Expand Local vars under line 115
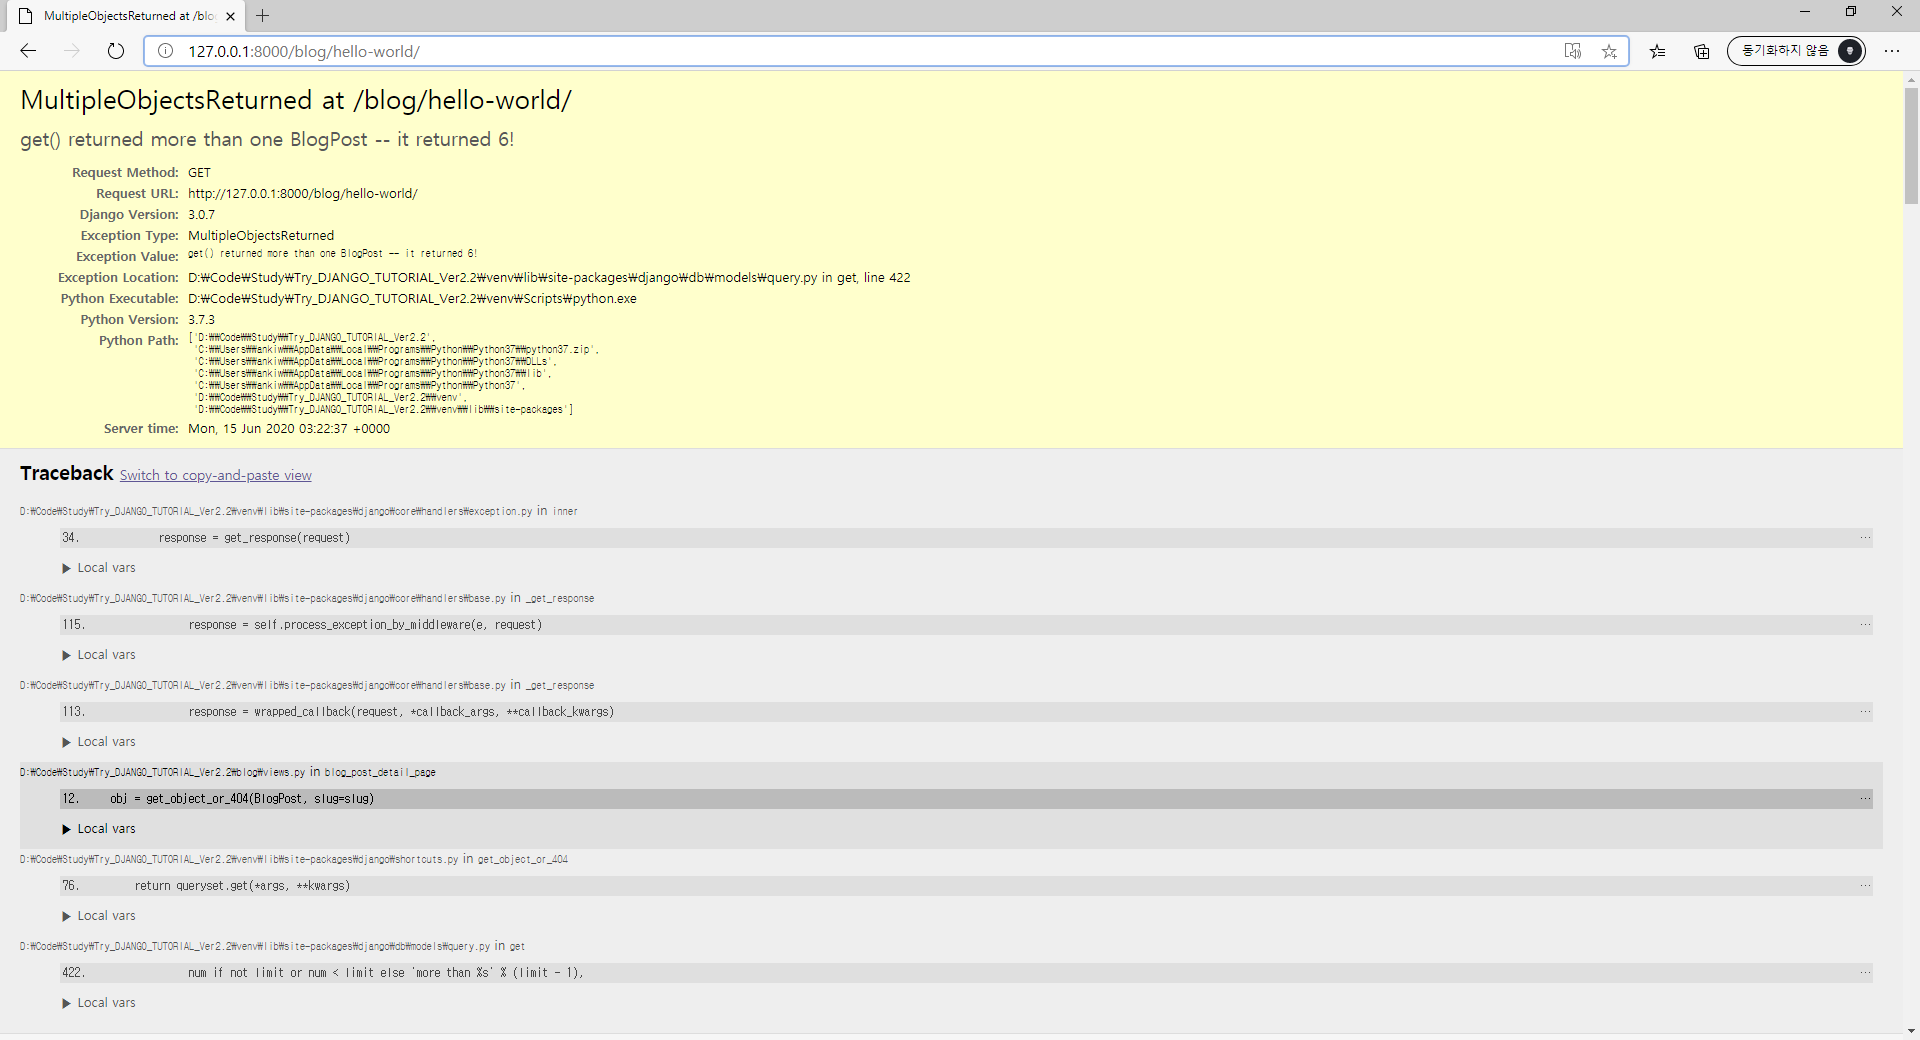 pyautogui.click(x=99, y=655)
